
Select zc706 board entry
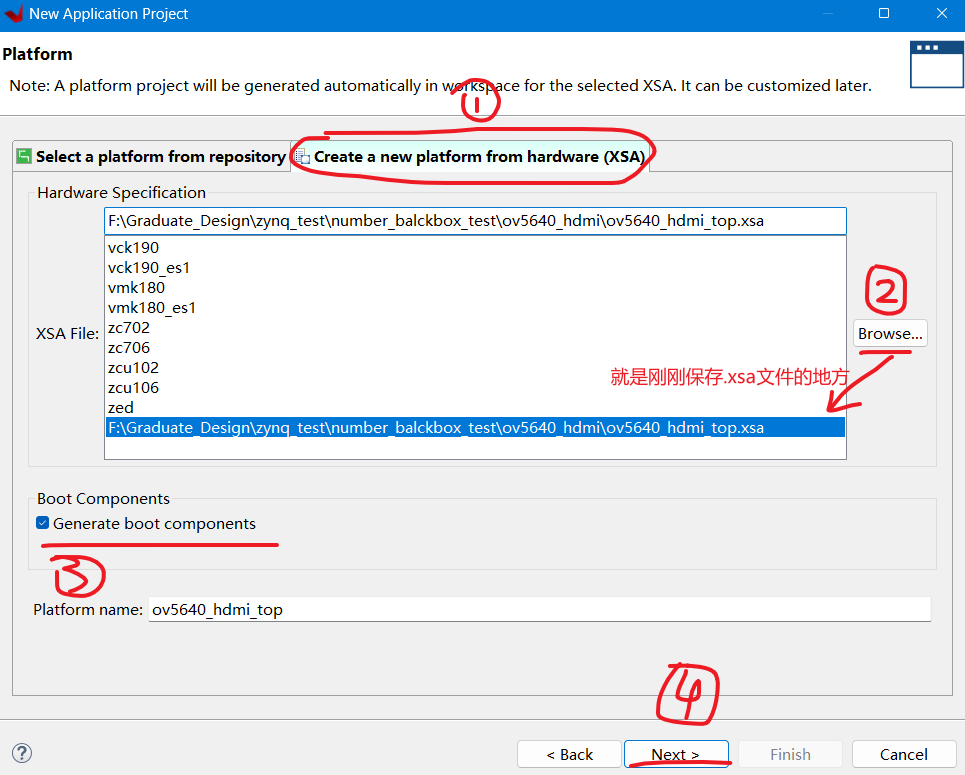pyautogui.click(x=475, y=348)
